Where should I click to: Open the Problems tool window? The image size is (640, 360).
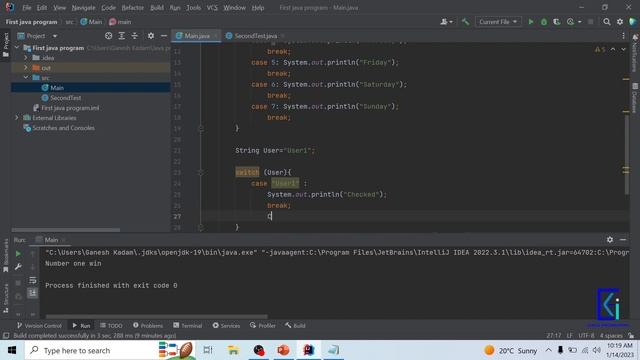148,325
